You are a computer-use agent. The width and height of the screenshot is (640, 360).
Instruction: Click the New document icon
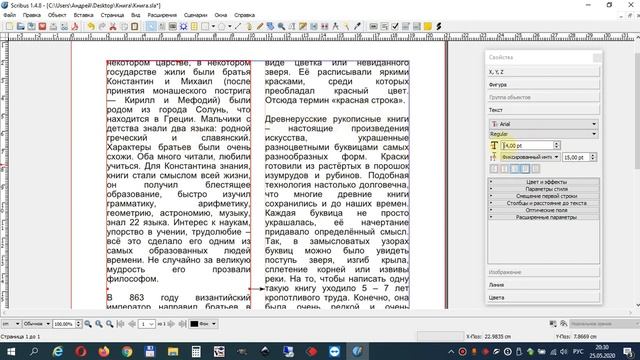9,27
